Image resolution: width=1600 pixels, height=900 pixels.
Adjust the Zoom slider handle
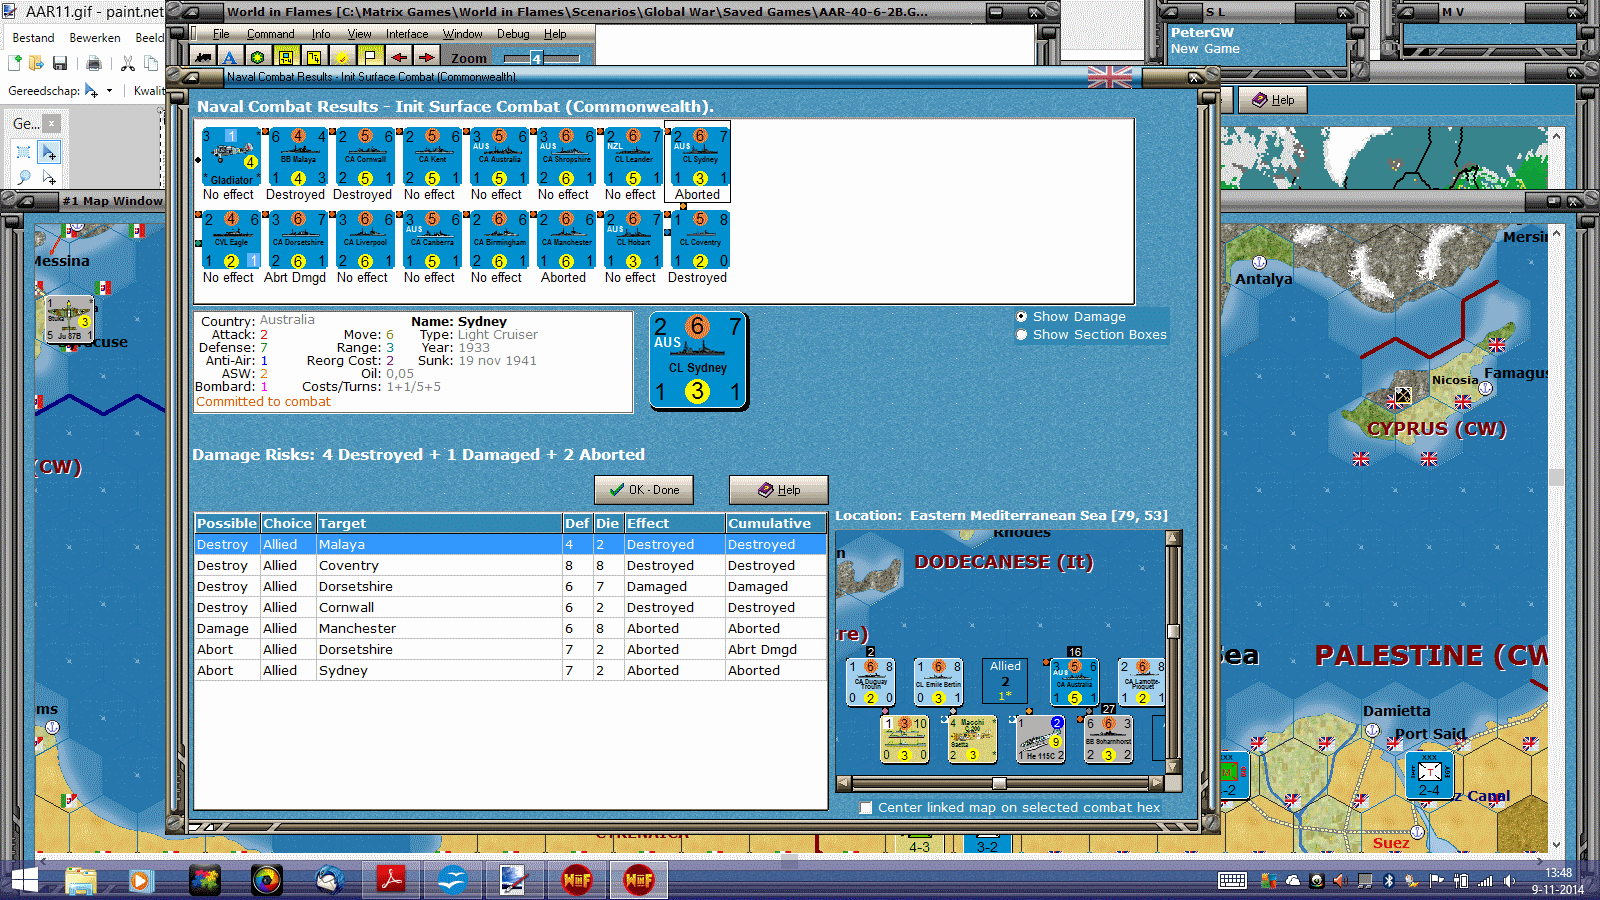pyautogui.click(x=536, y=59)
